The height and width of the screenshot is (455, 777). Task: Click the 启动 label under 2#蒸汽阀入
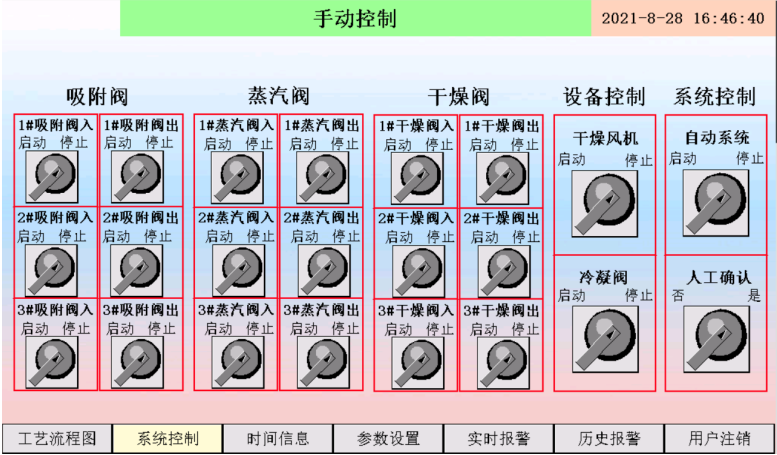pyautogui.click(x=219, y=236)
